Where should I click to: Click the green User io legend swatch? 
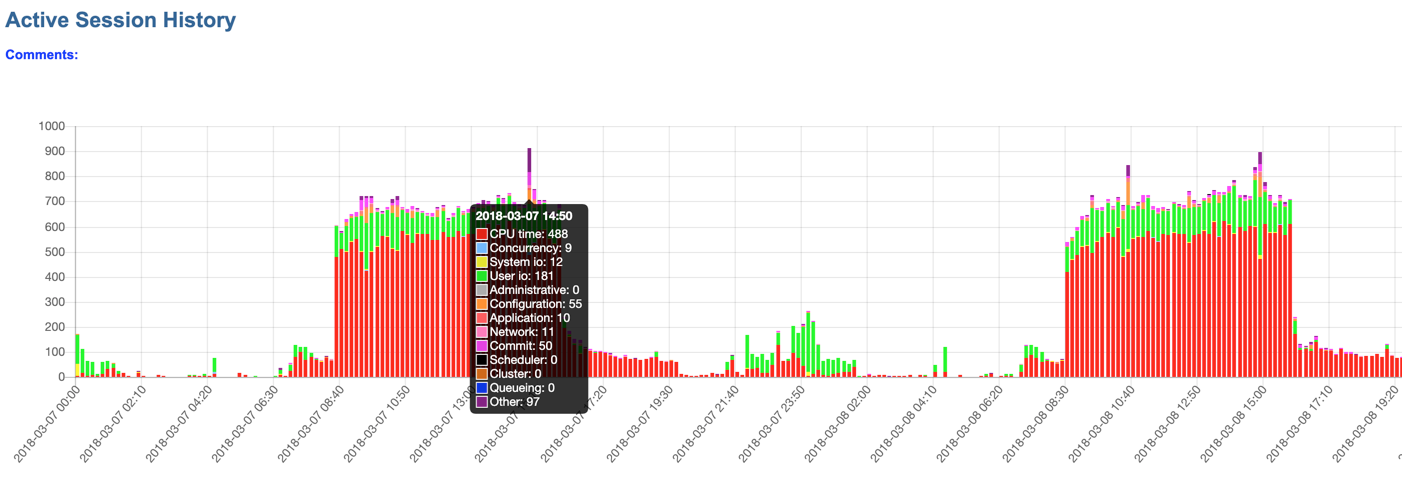click(482, 276)
